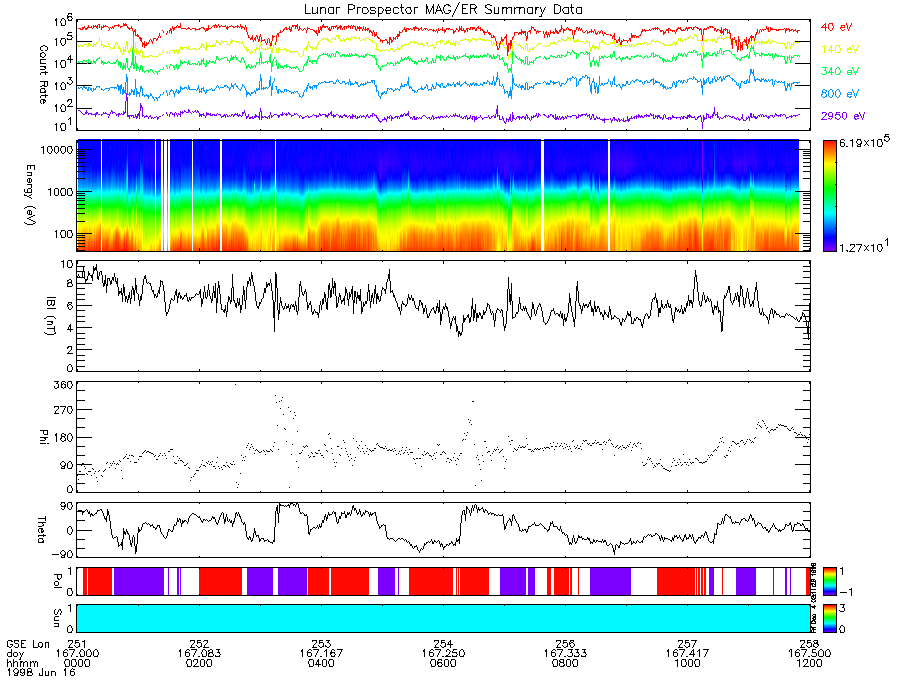Click the time tick label '0600'
Screen dimensions: 900x700
click(x=443, y=663)
